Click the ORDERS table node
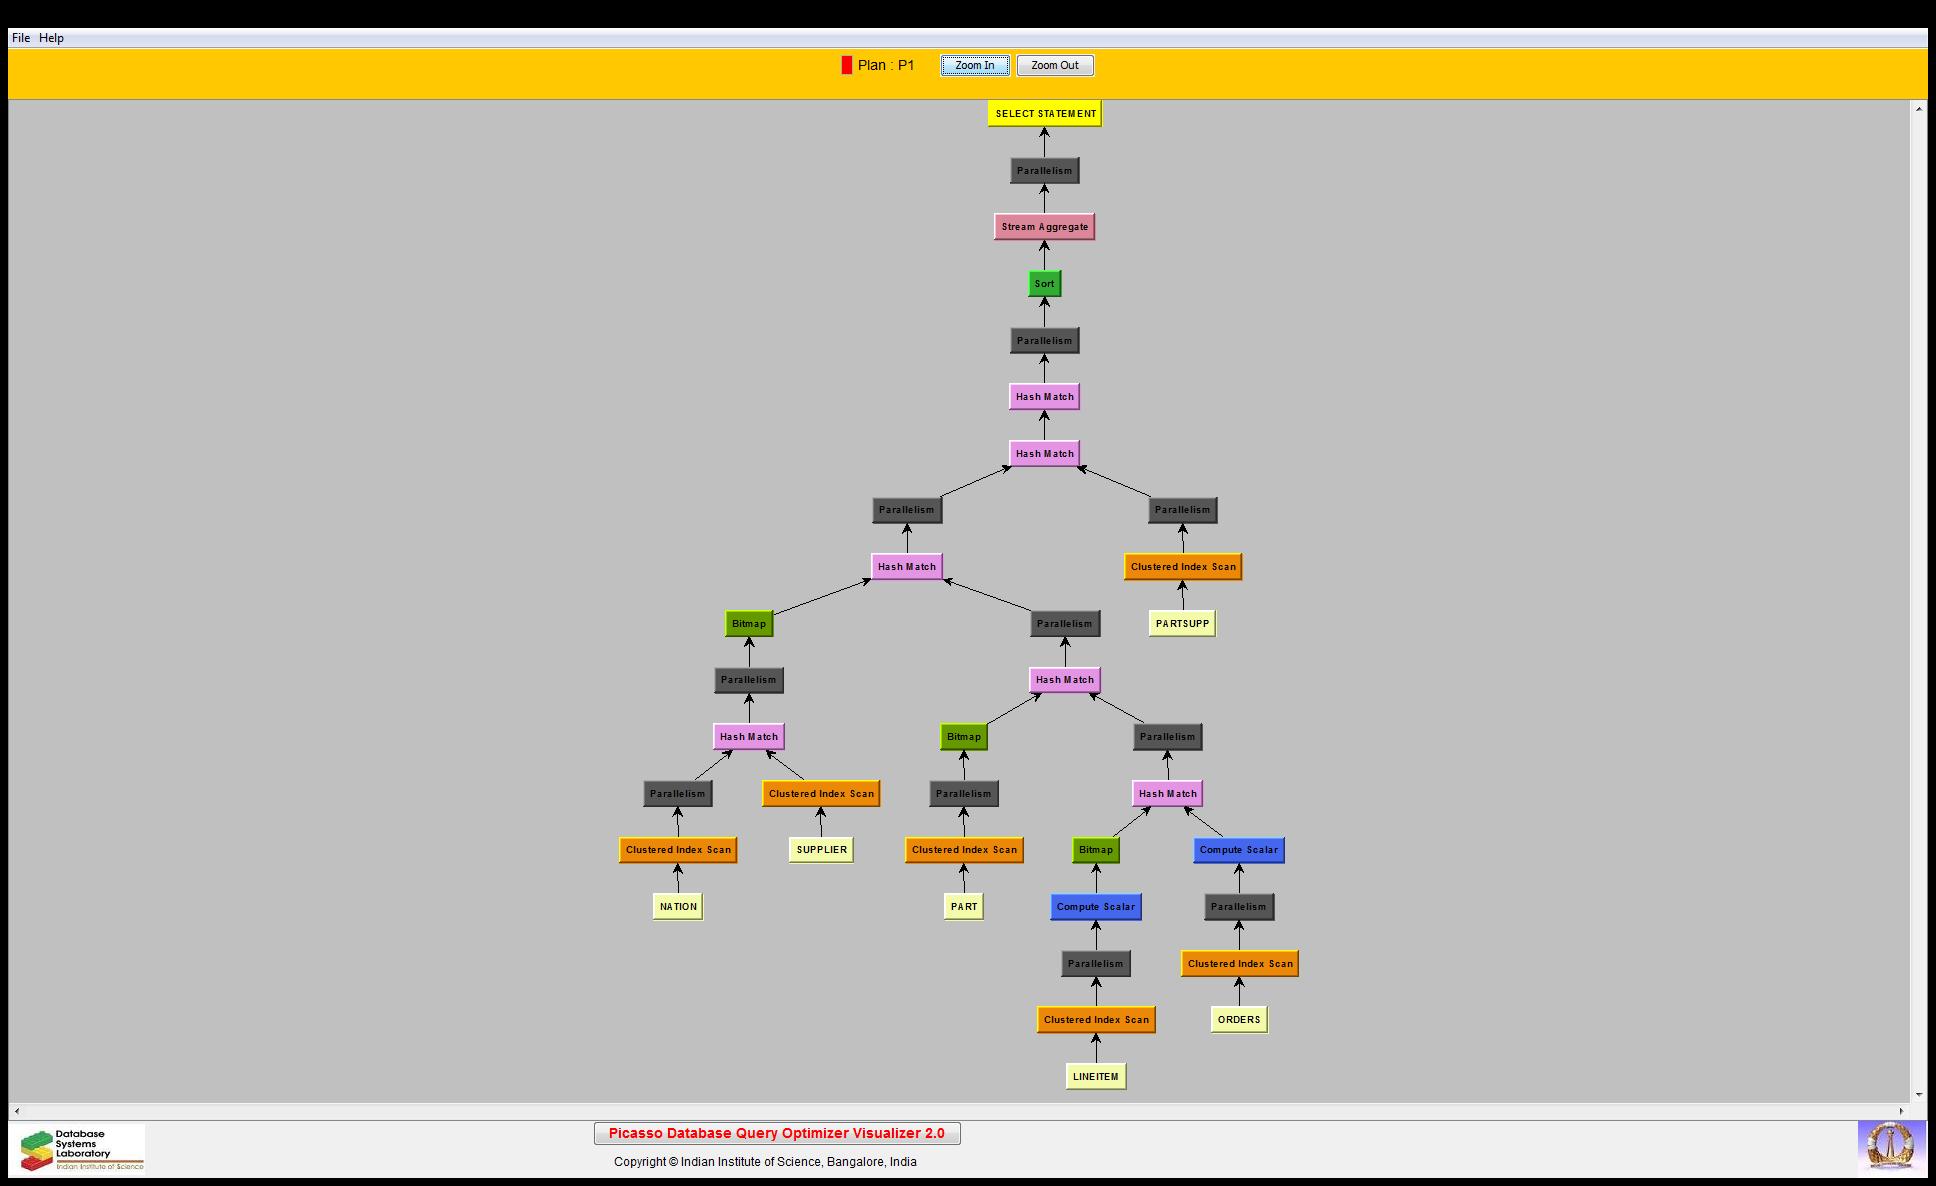Viewport: 1936px width, 1186px height. pyautogui.click(x=1238, y=1020)
